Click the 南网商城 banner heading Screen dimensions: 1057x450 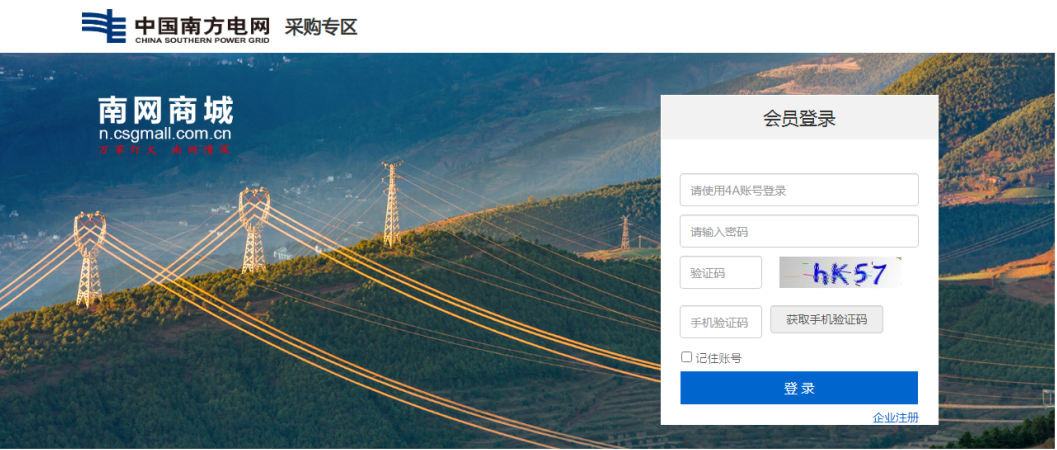[165, 110]
